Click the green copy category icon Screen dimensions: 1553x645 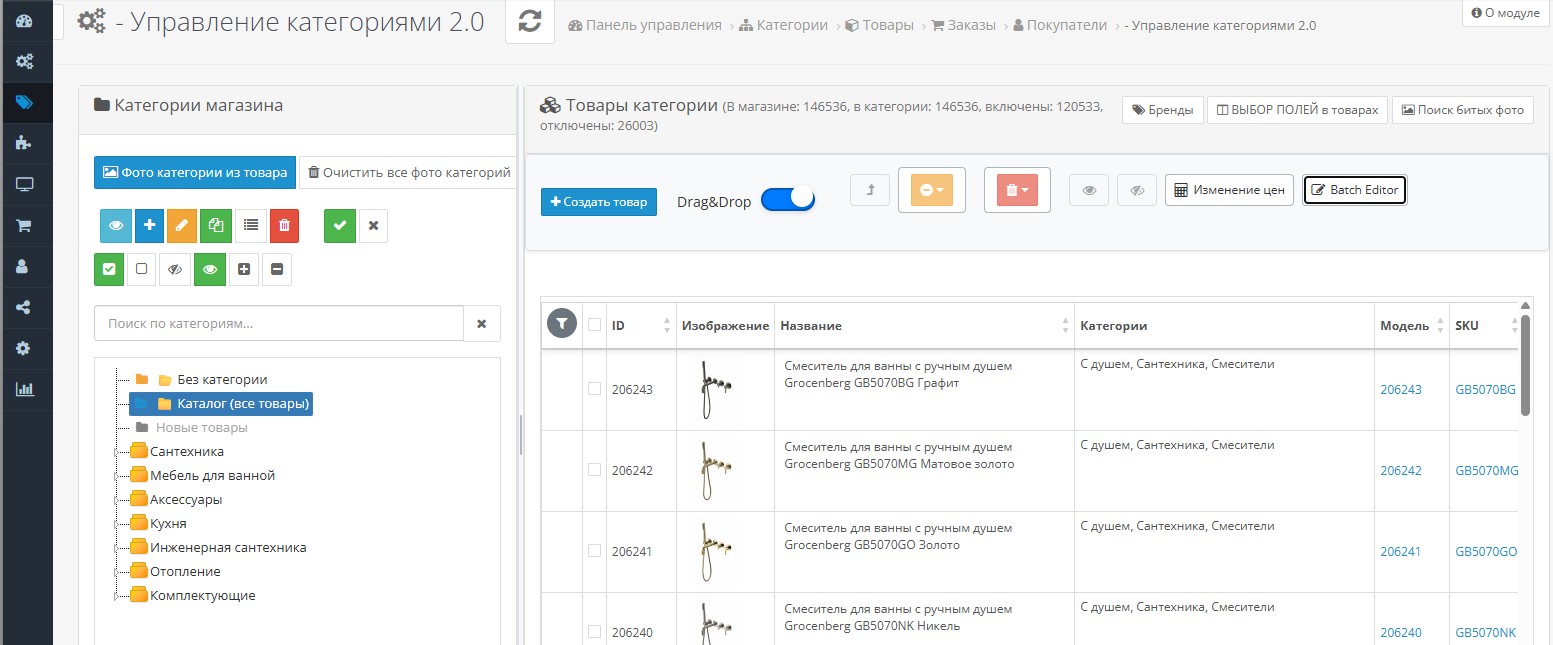[x=216, y=226]
